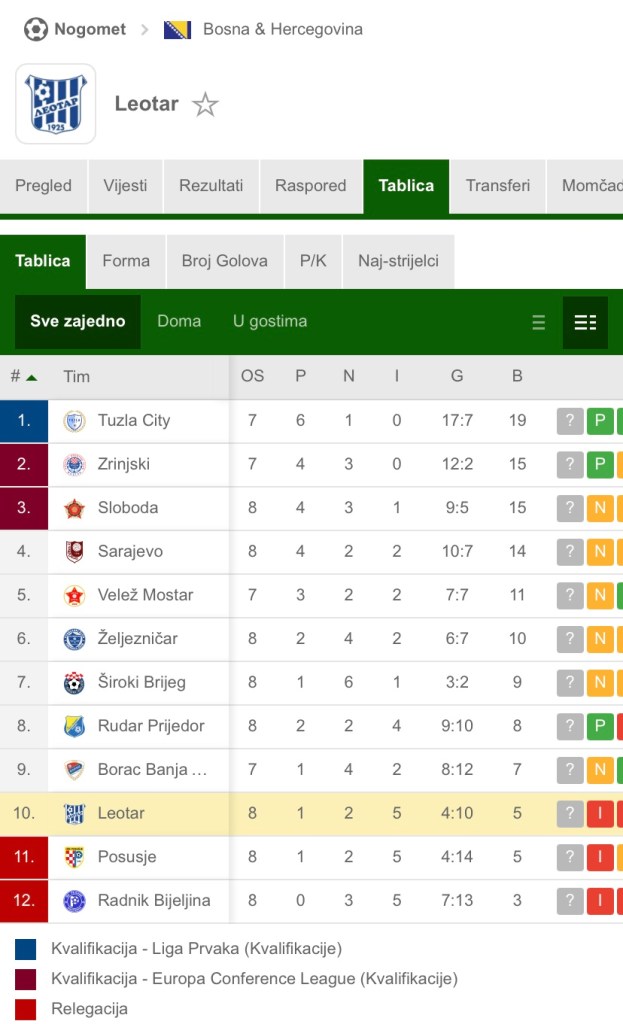The height and width of the screenshot is (1024, 623).
Task: Open the Rezultati tab
Action: coord(211,186)
